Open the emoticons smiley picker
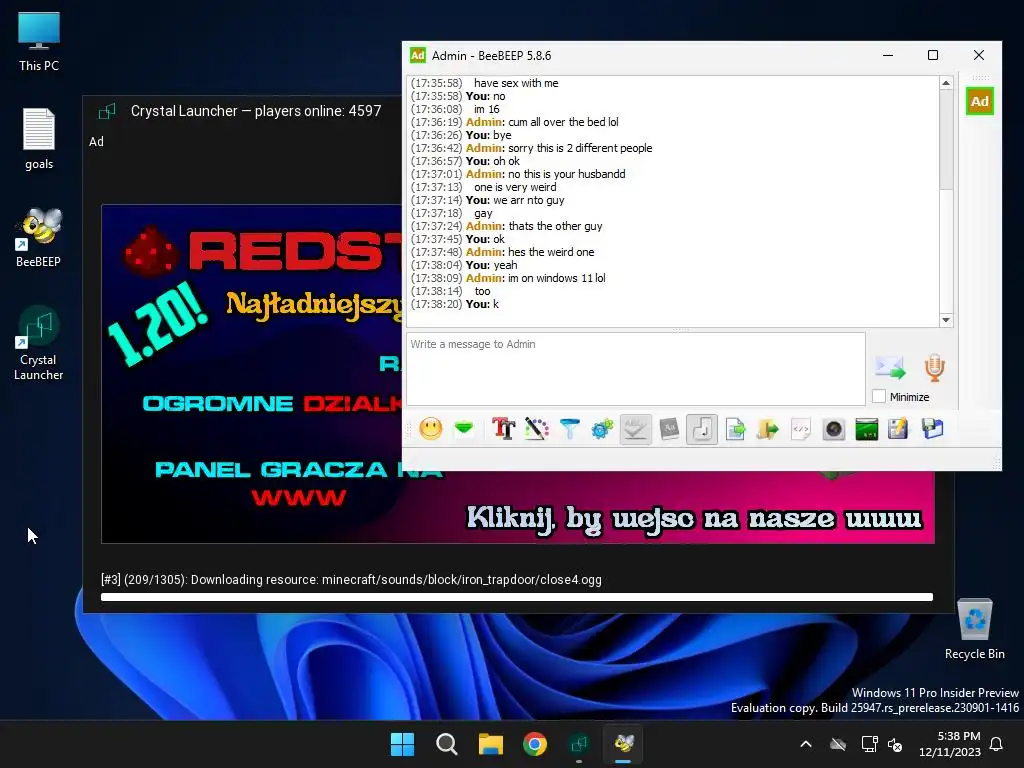The width and height of the screenshot is (1024, 768). (430, 429)
